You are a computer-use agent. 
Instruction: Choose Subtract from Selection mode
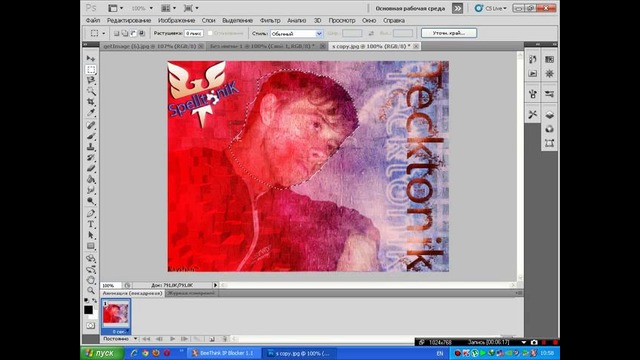click(133, 33)
